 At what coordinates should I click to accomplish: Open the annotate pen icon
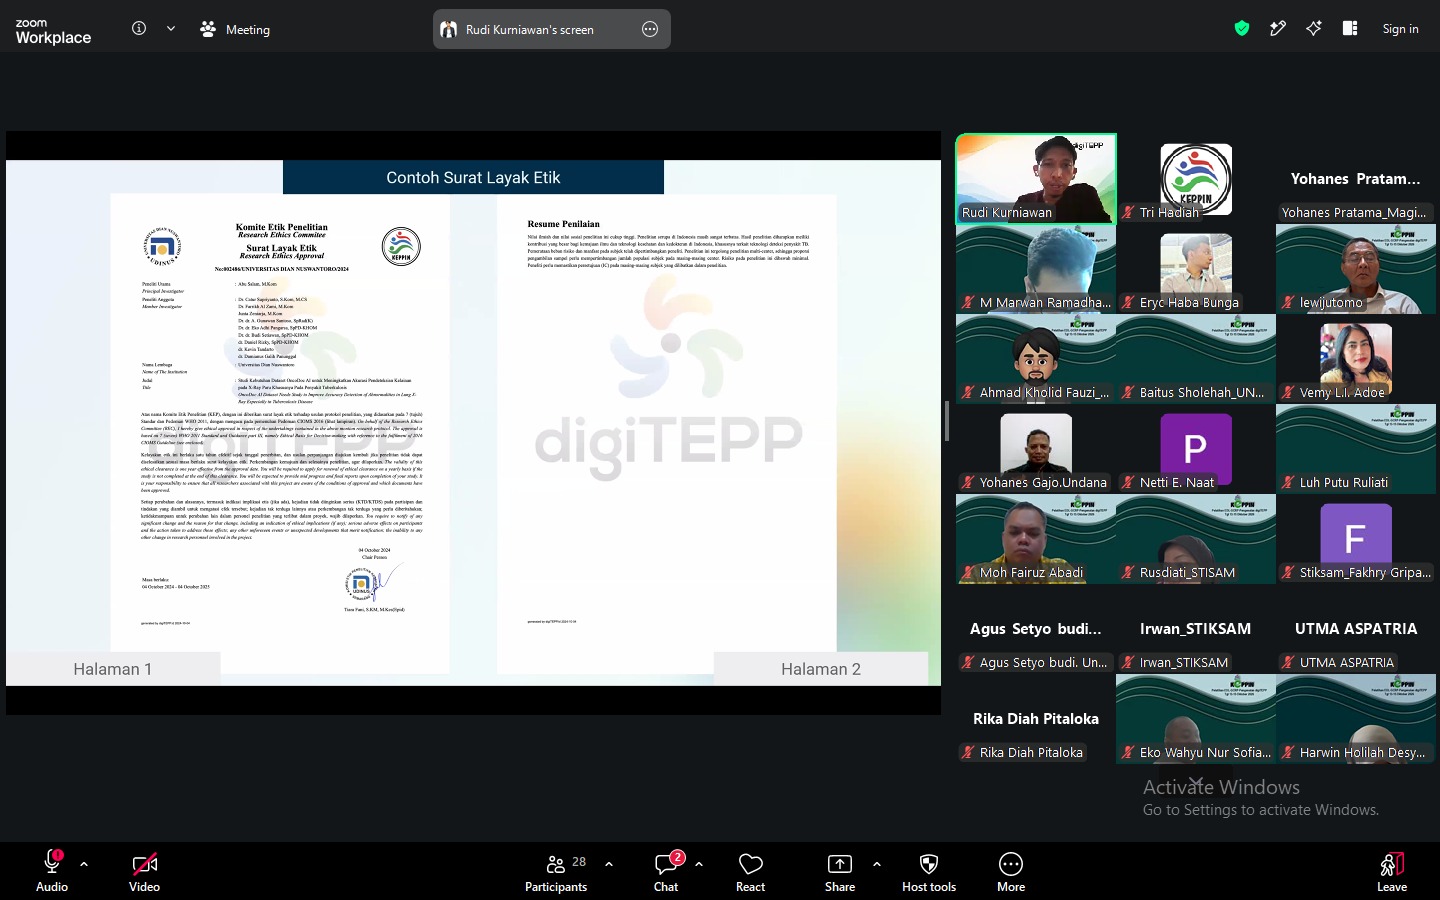coord(1278,28)
